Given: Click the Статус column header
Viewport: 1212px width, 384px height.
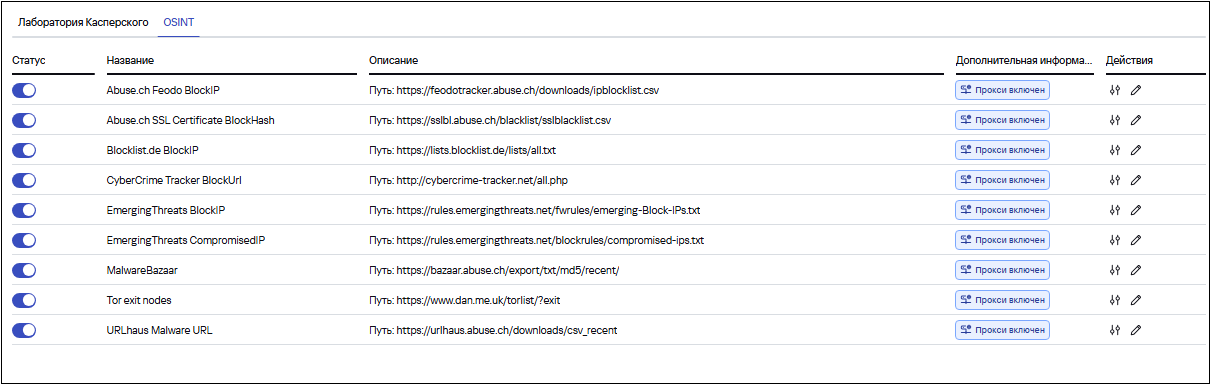Looking at the screenshot, I should pos(29,60).
